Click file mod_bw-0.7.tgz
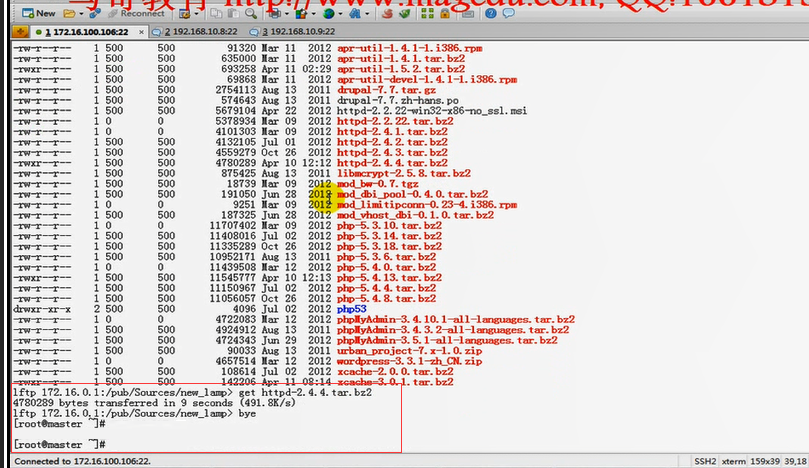Image resolution: width=809 pixels, height=468 pixels. 378,184
